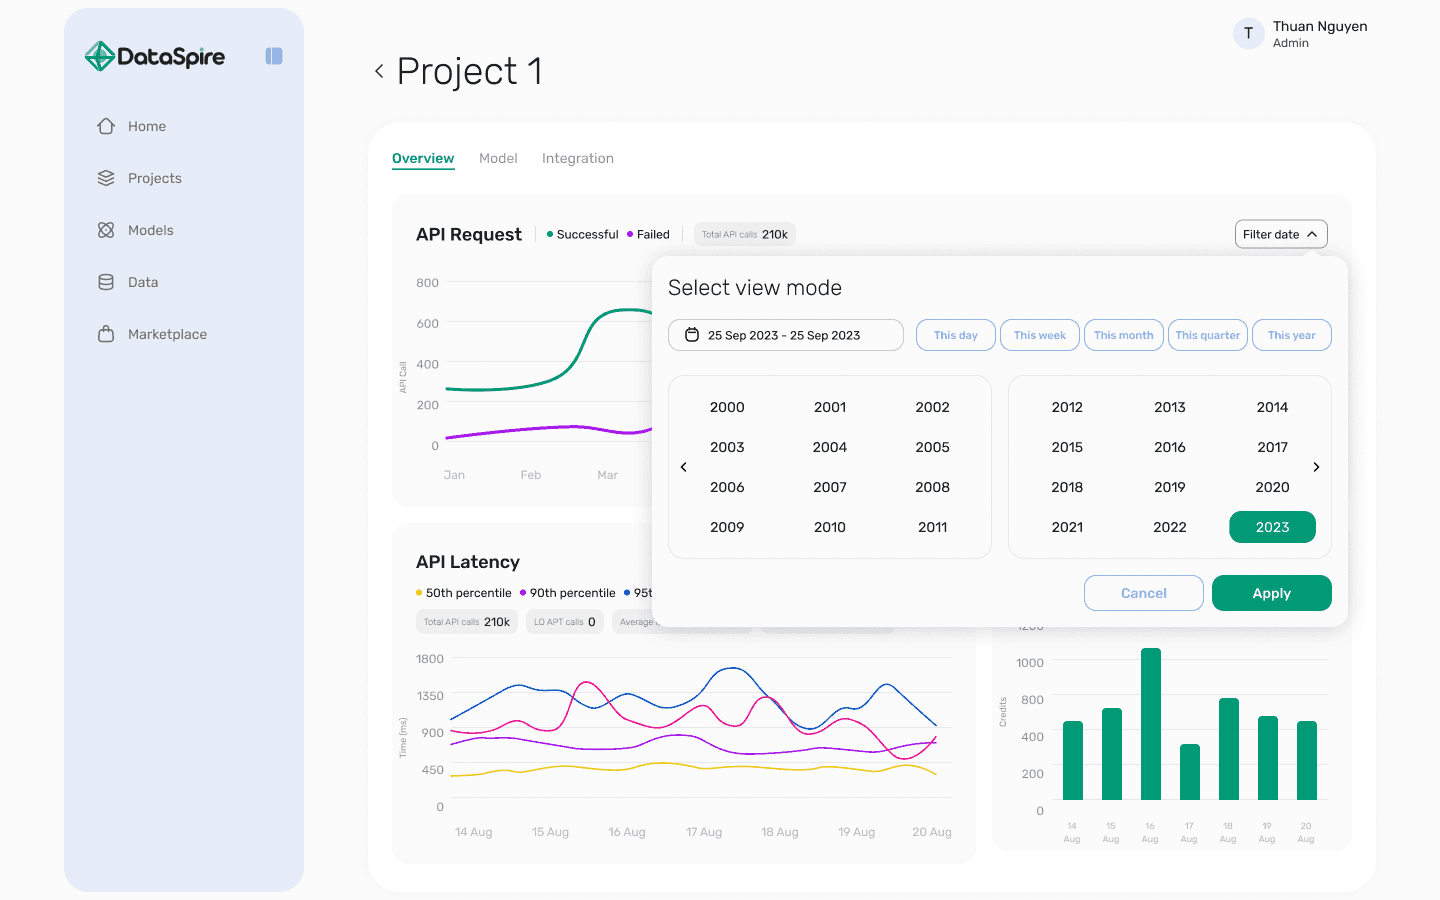This screenshot has width=1440, height=900.
Task: Select year 2019
Action: tap(1170, 487)
